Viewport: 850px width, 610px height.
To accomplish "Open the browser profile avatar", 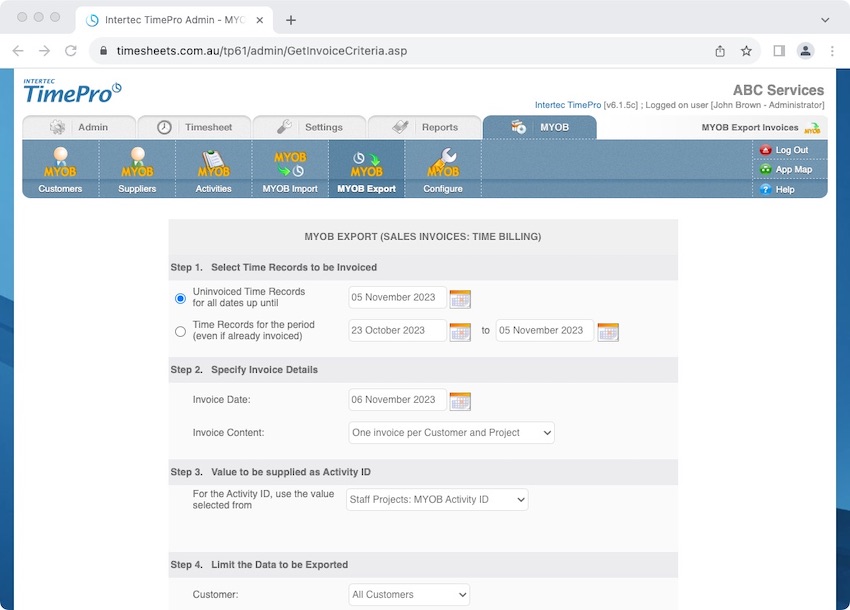I will coord(806,51).
